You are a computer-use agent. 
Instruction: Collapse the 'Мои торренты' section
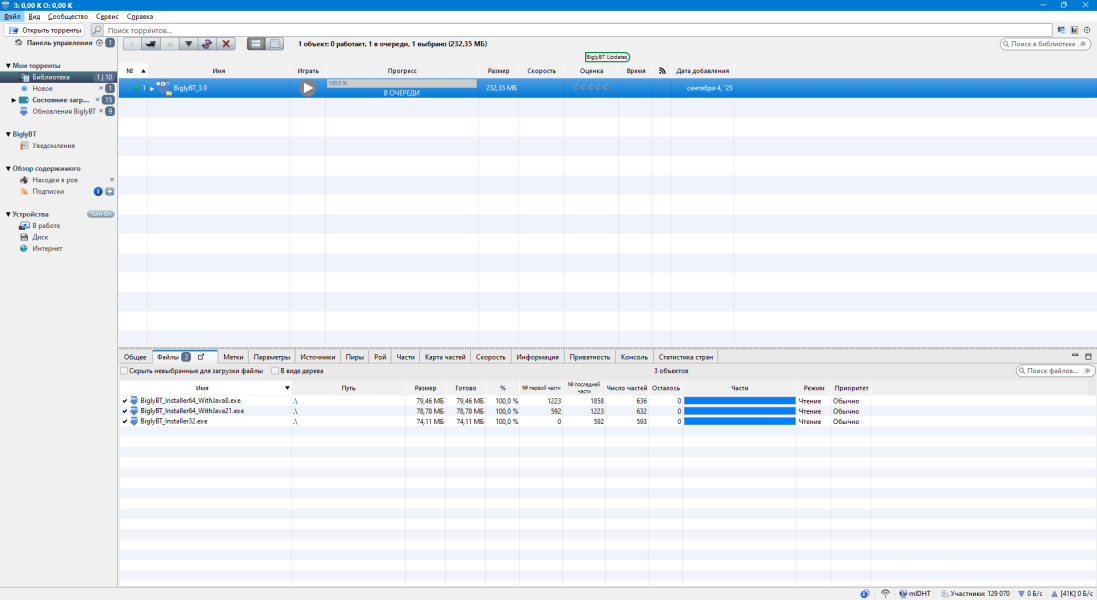(8, 65)
